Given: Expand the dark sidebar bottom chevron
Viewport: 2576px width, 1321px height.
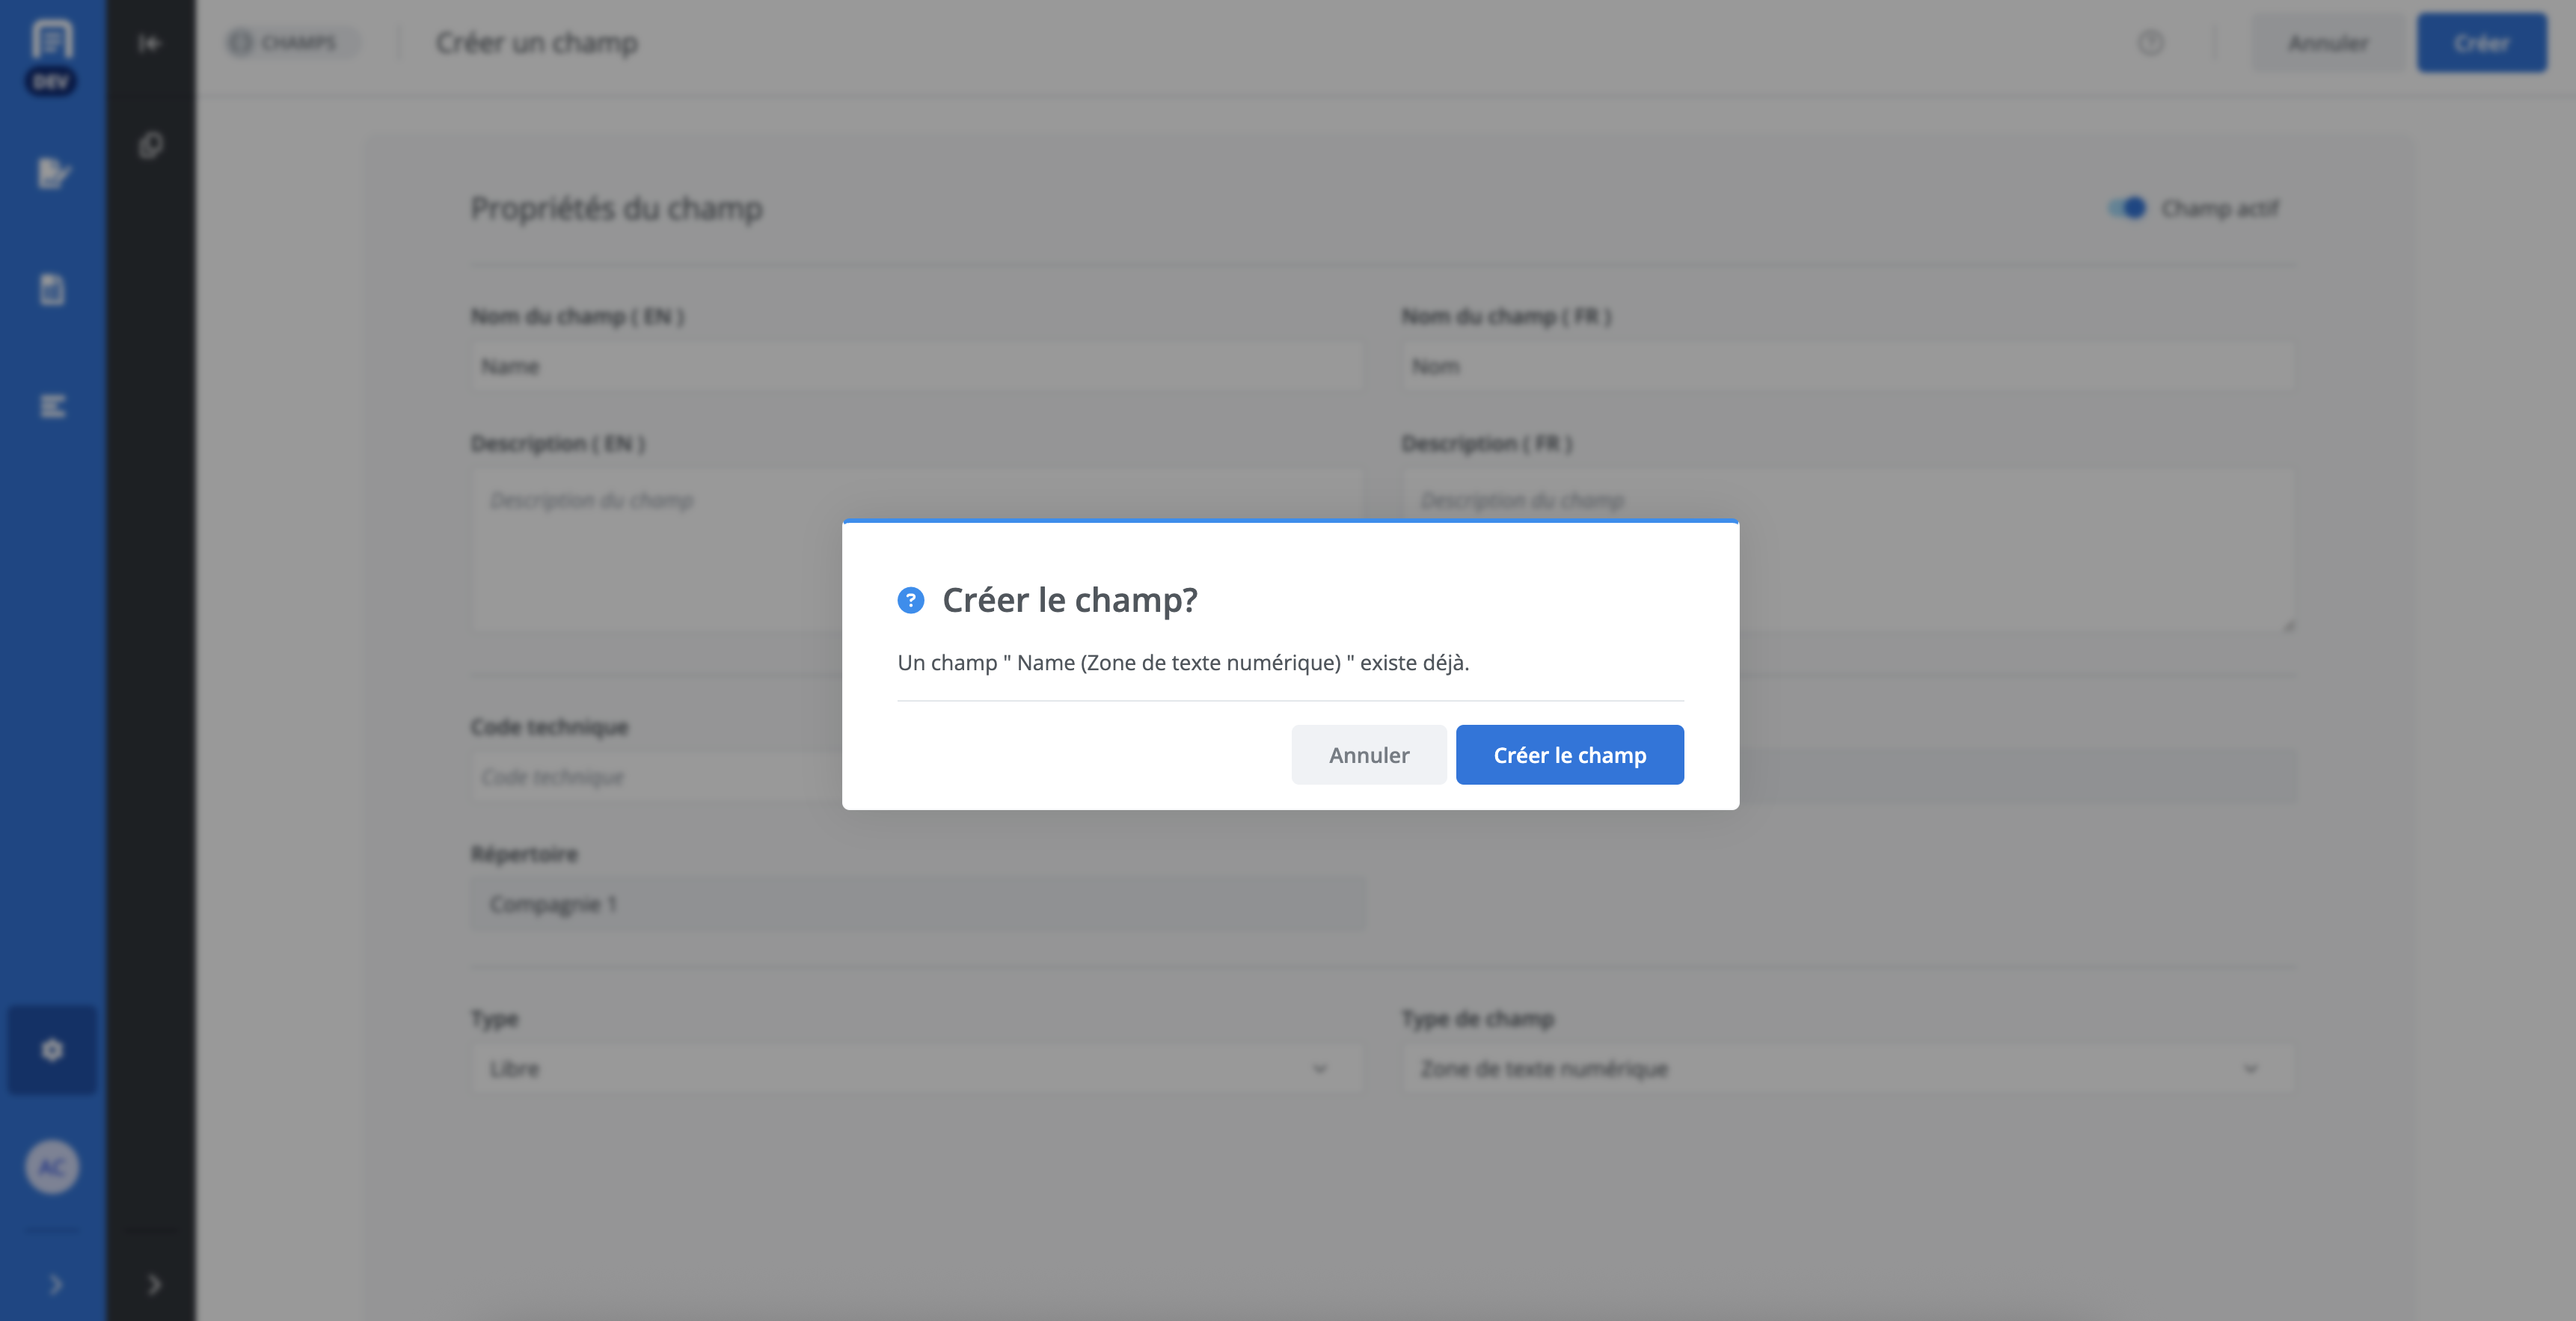Looking at the screenshot, I should [154, 1284].
